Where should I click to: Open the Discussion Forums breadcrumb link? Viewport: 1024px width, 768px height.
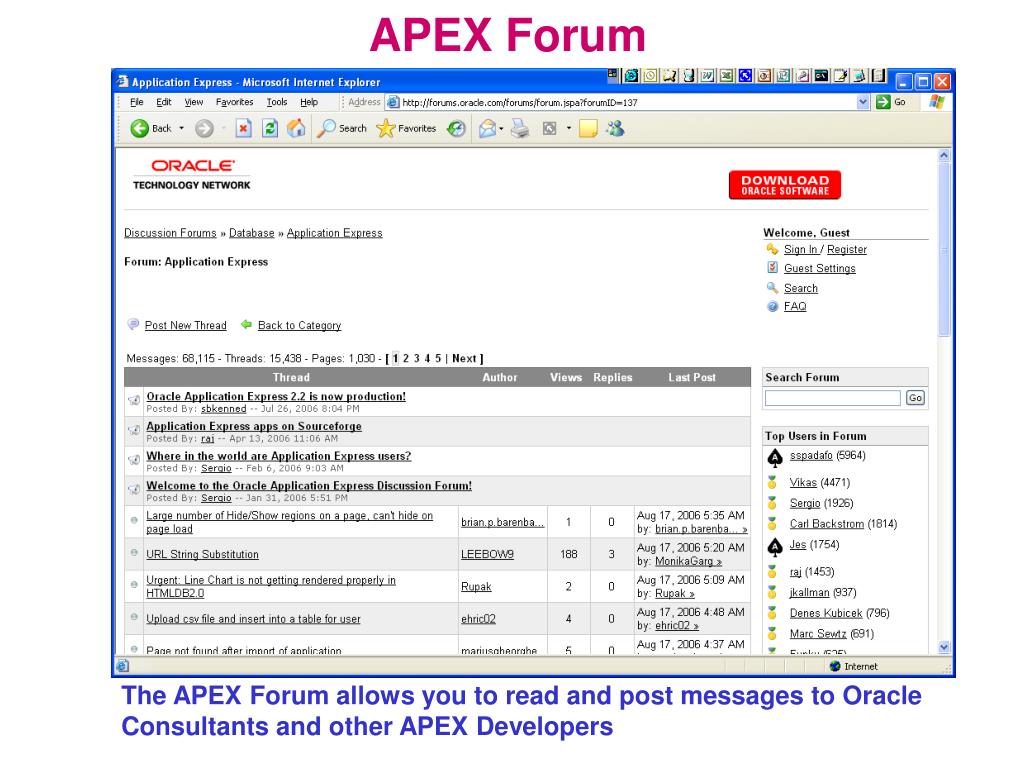(x=170, y=233)
